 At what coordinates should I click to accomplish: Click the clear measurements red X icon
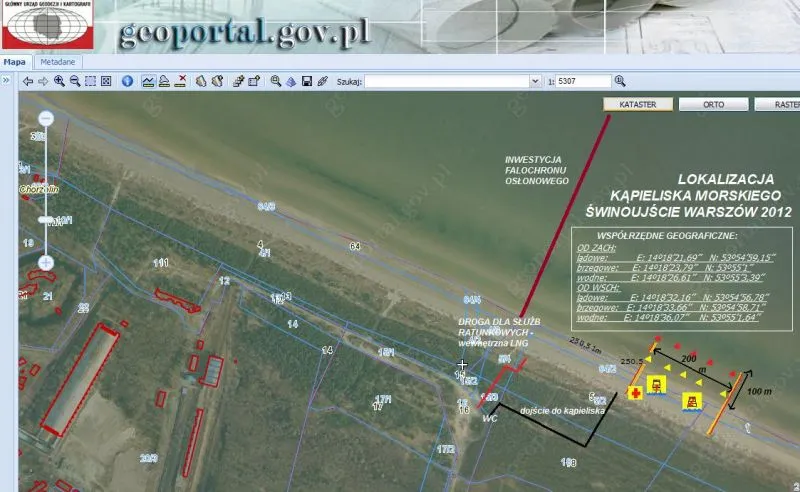click(x=181, y=81)
